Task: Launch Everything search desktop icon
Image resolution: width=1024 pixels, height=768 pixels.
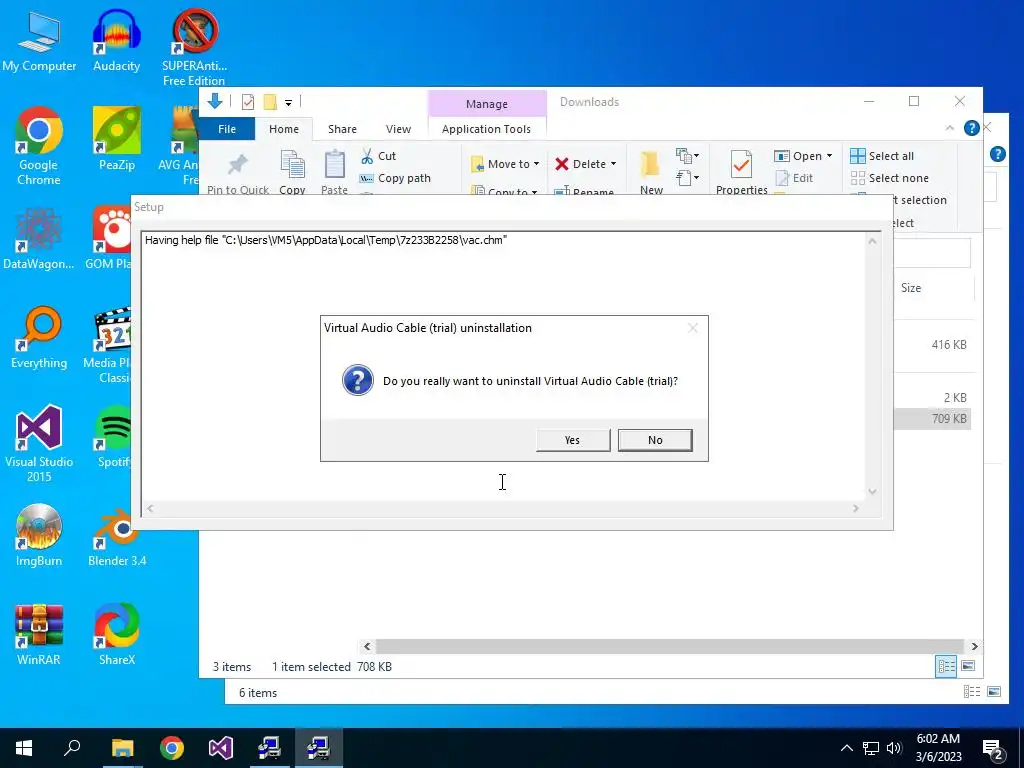Action: point(39,338)
